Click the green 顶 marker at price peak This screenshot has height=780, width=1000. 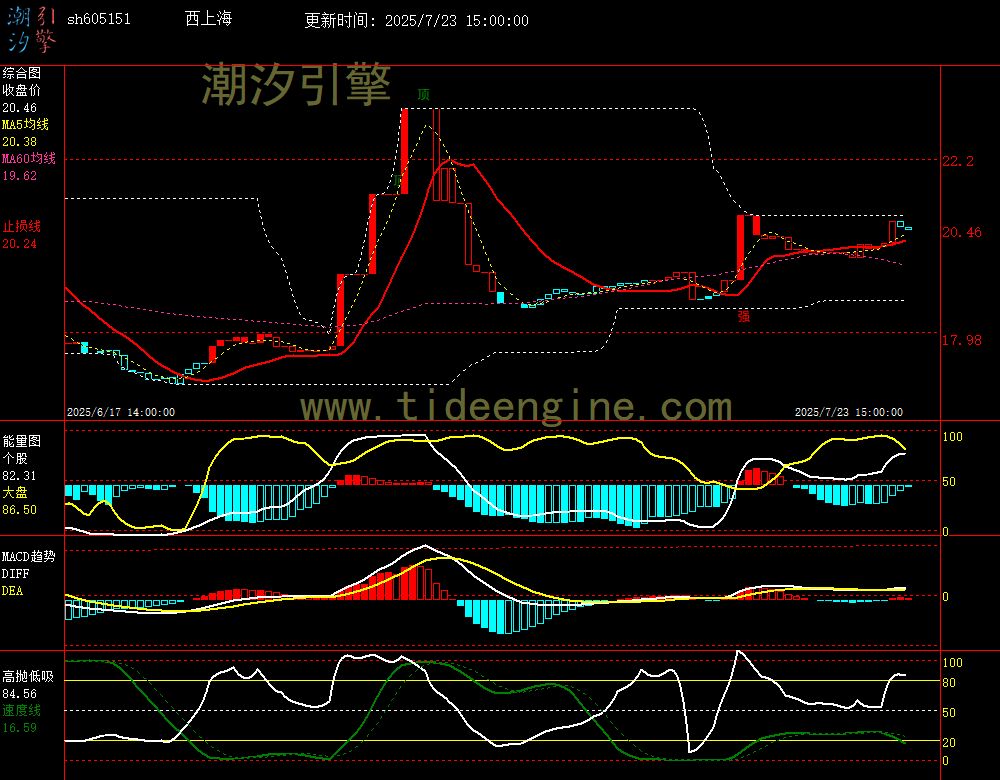coord(423,94)
